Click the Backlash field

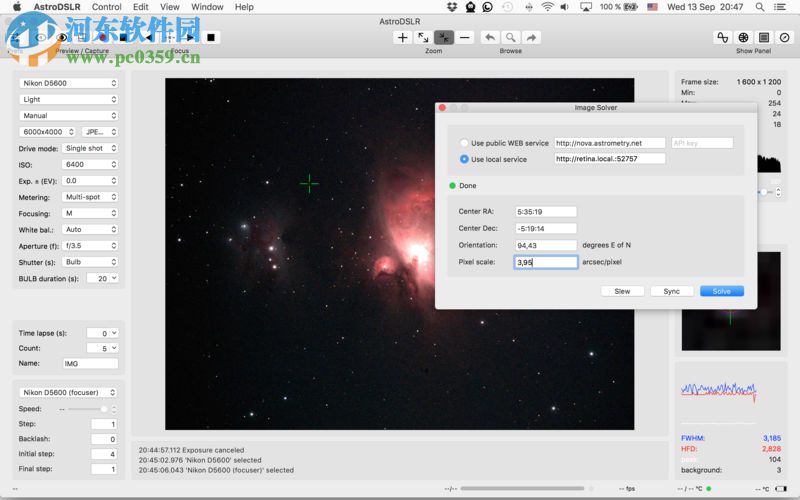click(104, 439)
